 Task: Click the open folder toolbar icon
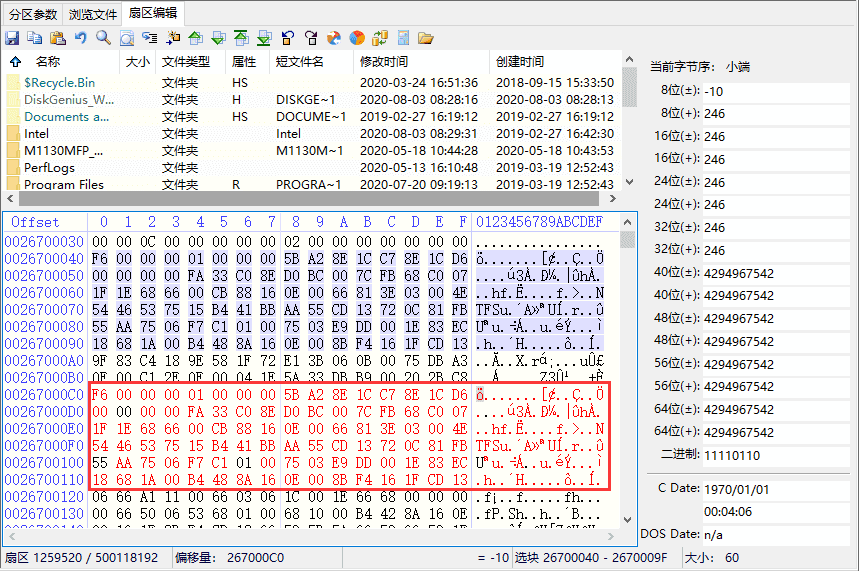(x=426, y=38)
